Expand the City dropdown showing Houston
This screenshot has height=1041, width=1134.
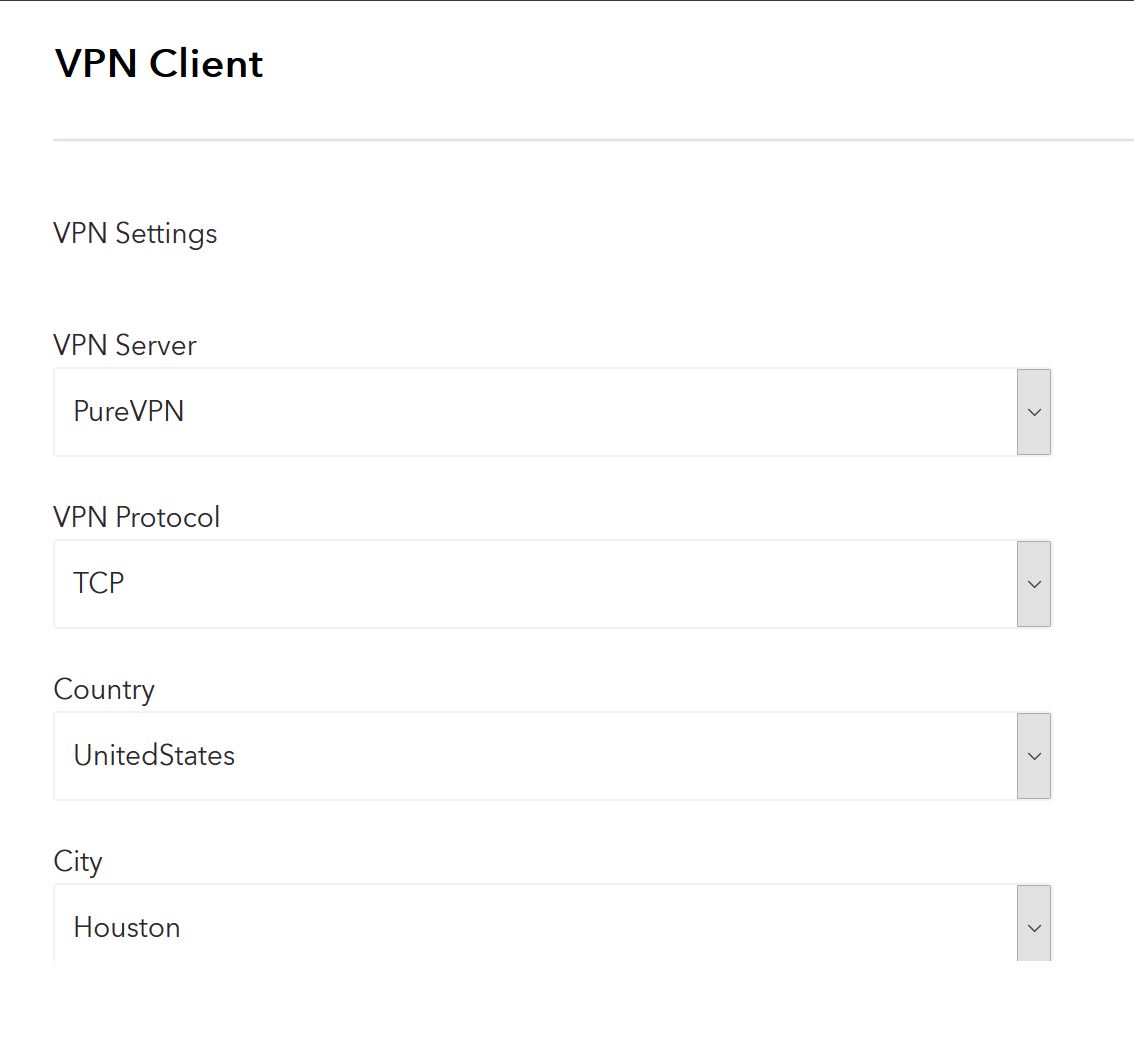[x=552, y=923]
